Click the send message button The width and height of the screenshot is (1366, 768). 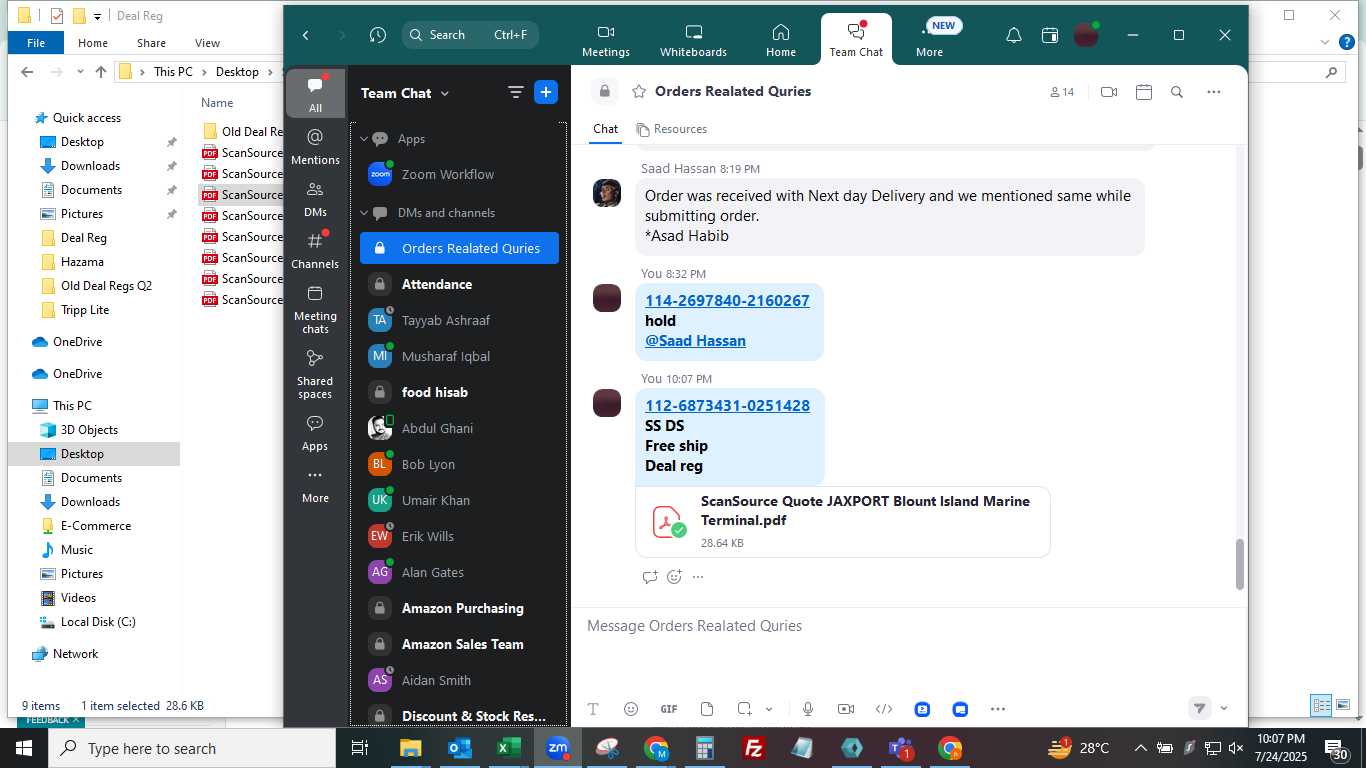pyautogui.click(x=1200, y=708)
